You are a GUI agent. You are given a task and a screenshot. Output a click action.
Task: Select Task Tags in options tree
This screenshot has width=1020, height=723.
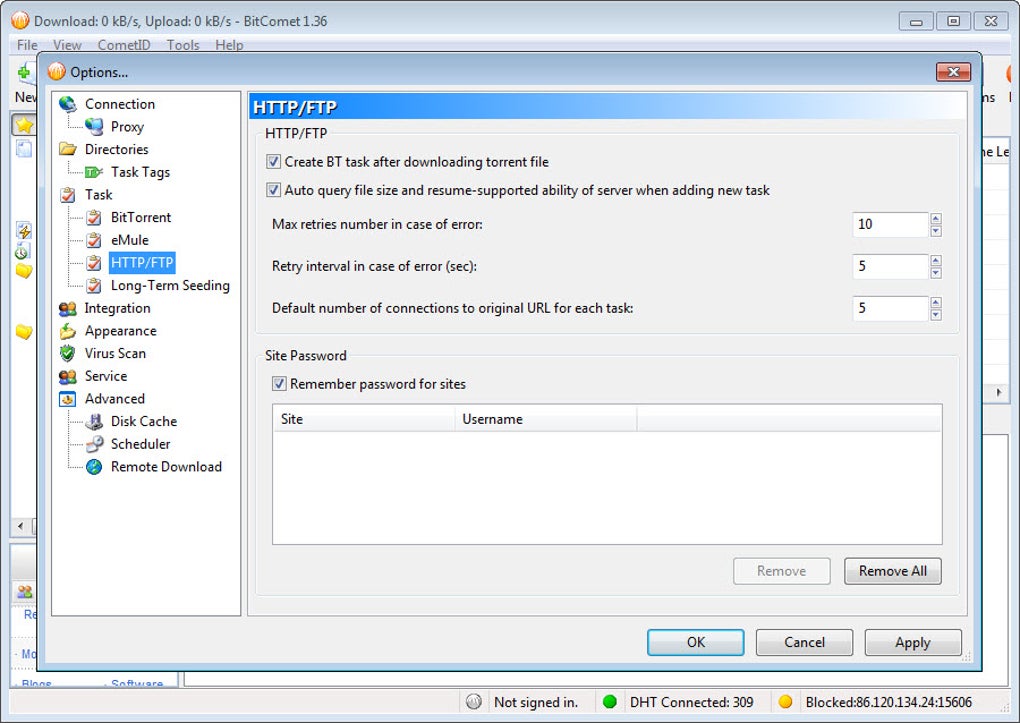[x=140, y=172]
